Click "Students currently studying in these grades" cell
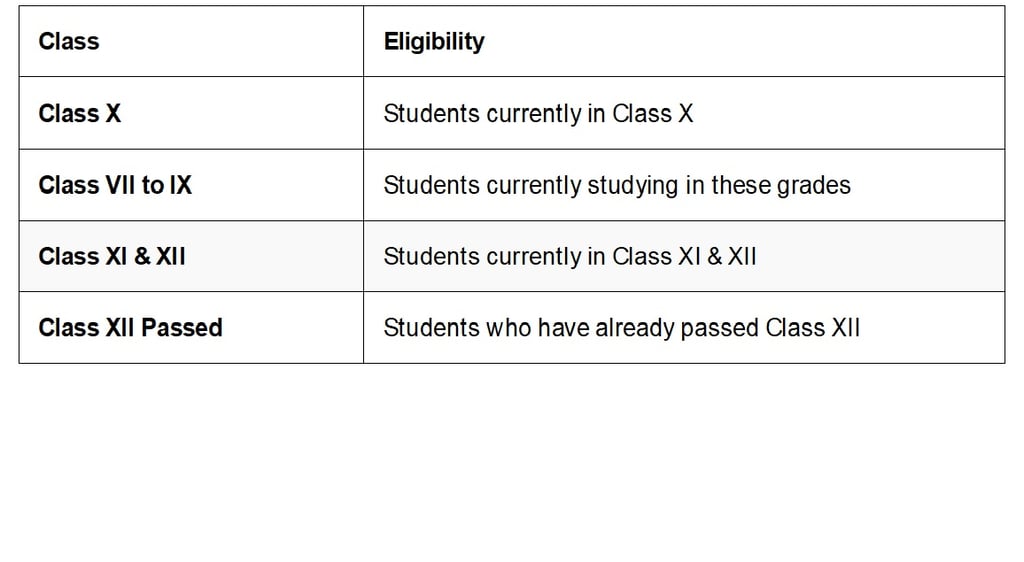This screenshot has width=1024, height=562. click(617, 186)
